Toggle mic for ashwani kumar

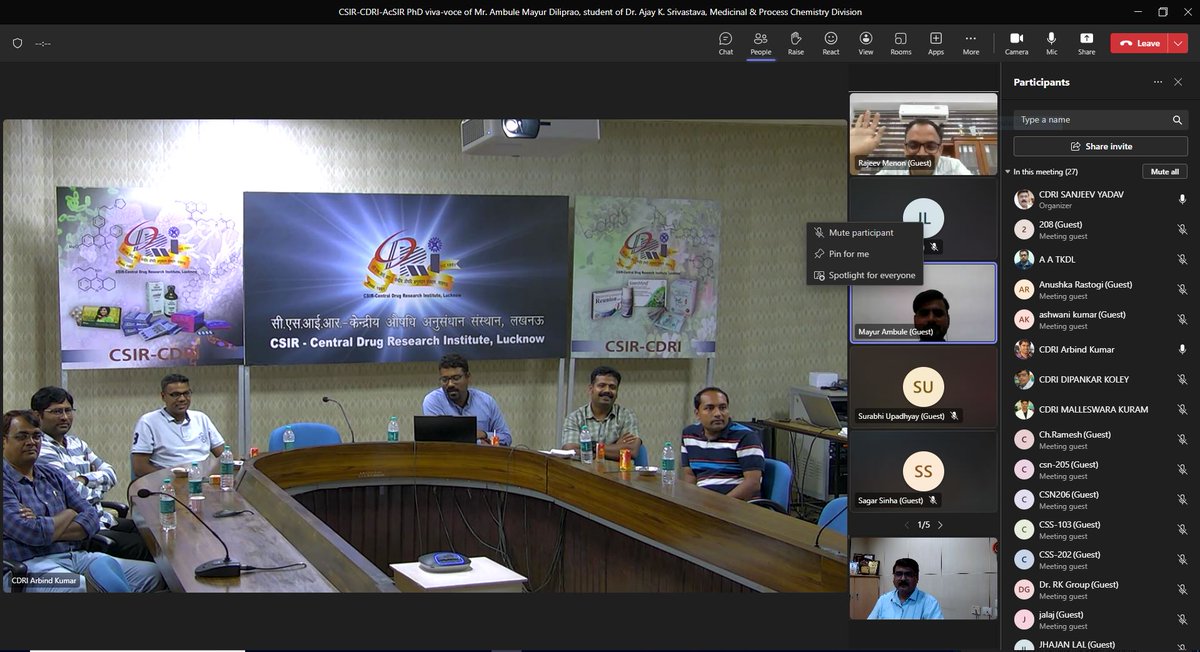1182,320
